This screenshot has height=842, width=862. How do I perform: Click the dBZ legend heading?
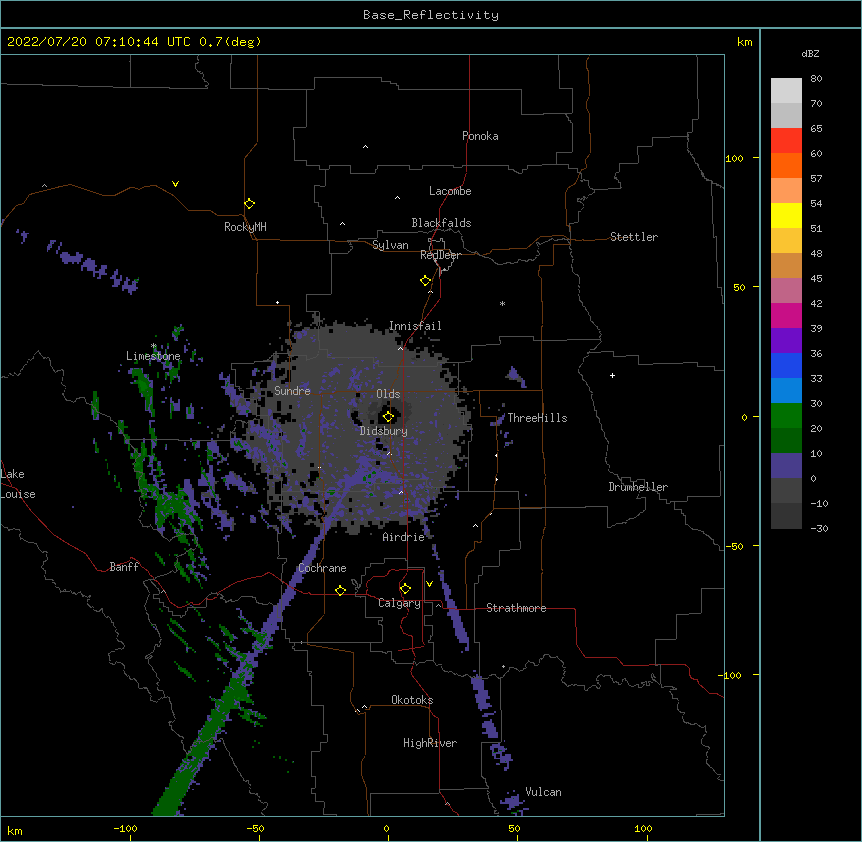point(810,53)
